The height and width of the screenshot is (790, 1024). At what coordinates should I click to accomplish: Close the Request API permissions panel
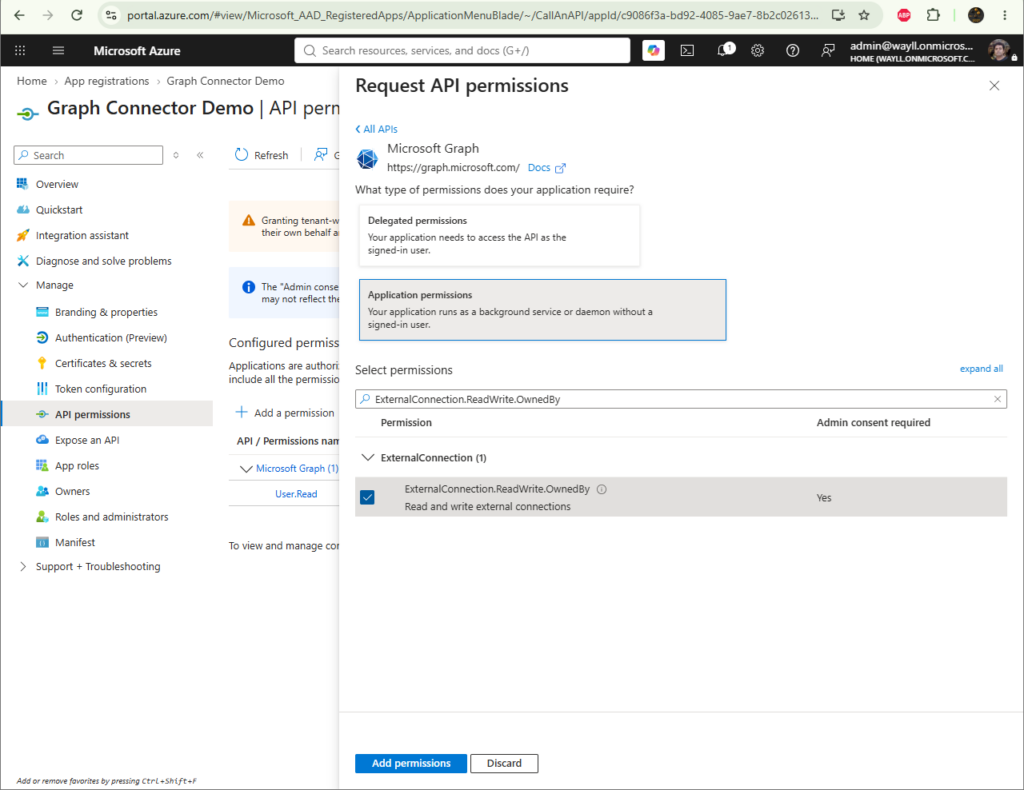[x=994, y=86]
